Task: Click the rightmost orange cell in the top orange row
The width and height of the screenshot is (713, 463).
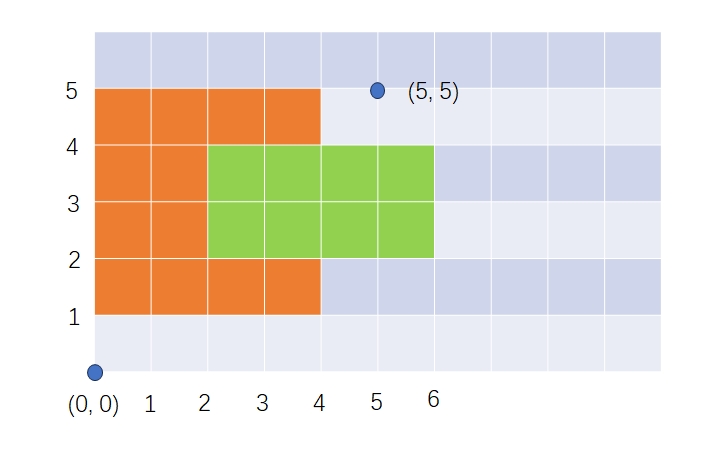Action: pos(293,117)
